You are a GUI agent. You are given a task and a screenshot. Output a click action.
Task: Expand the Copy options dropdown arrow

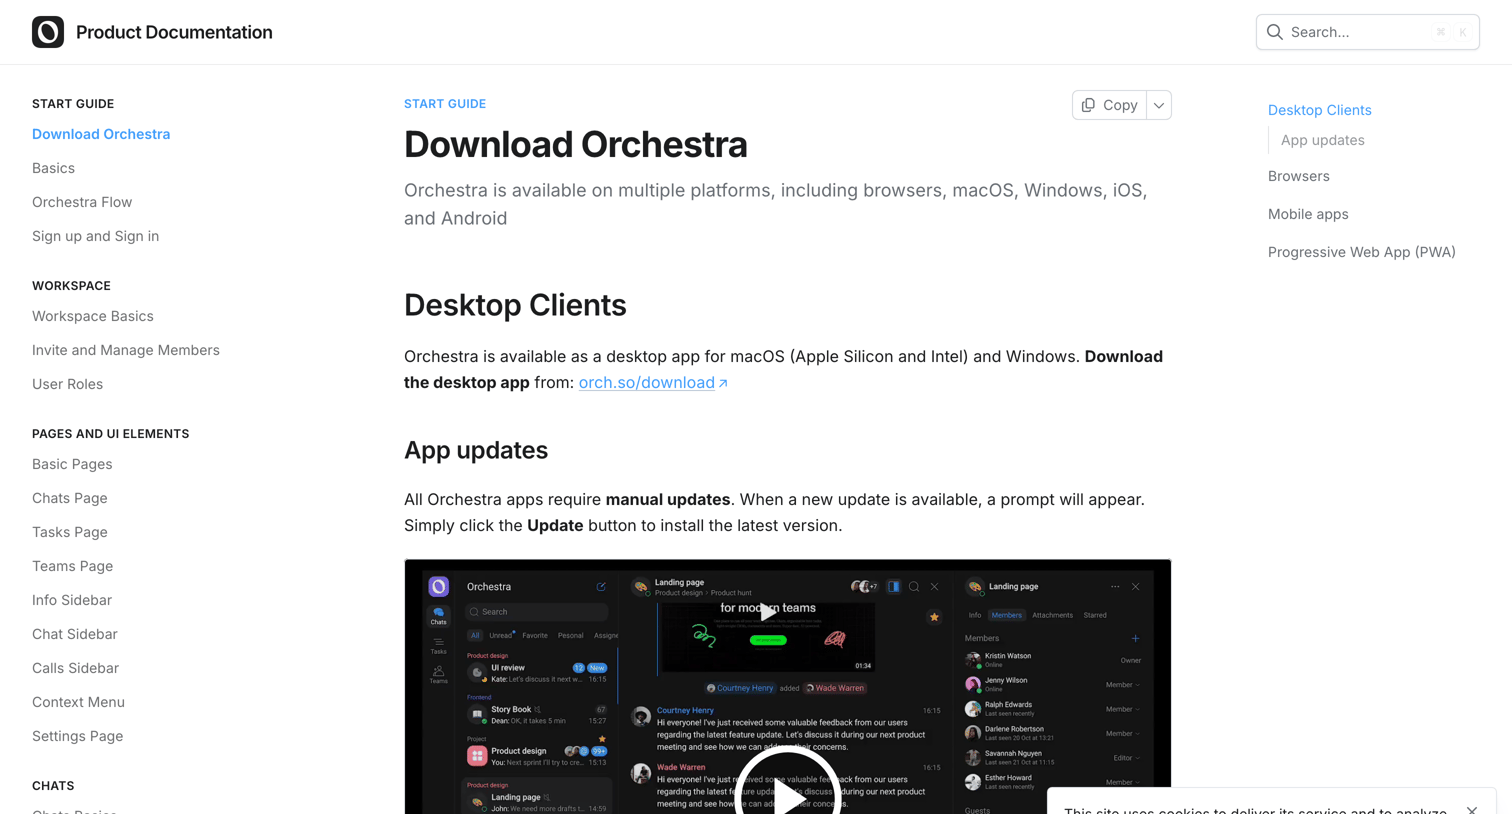point(1159,105)
